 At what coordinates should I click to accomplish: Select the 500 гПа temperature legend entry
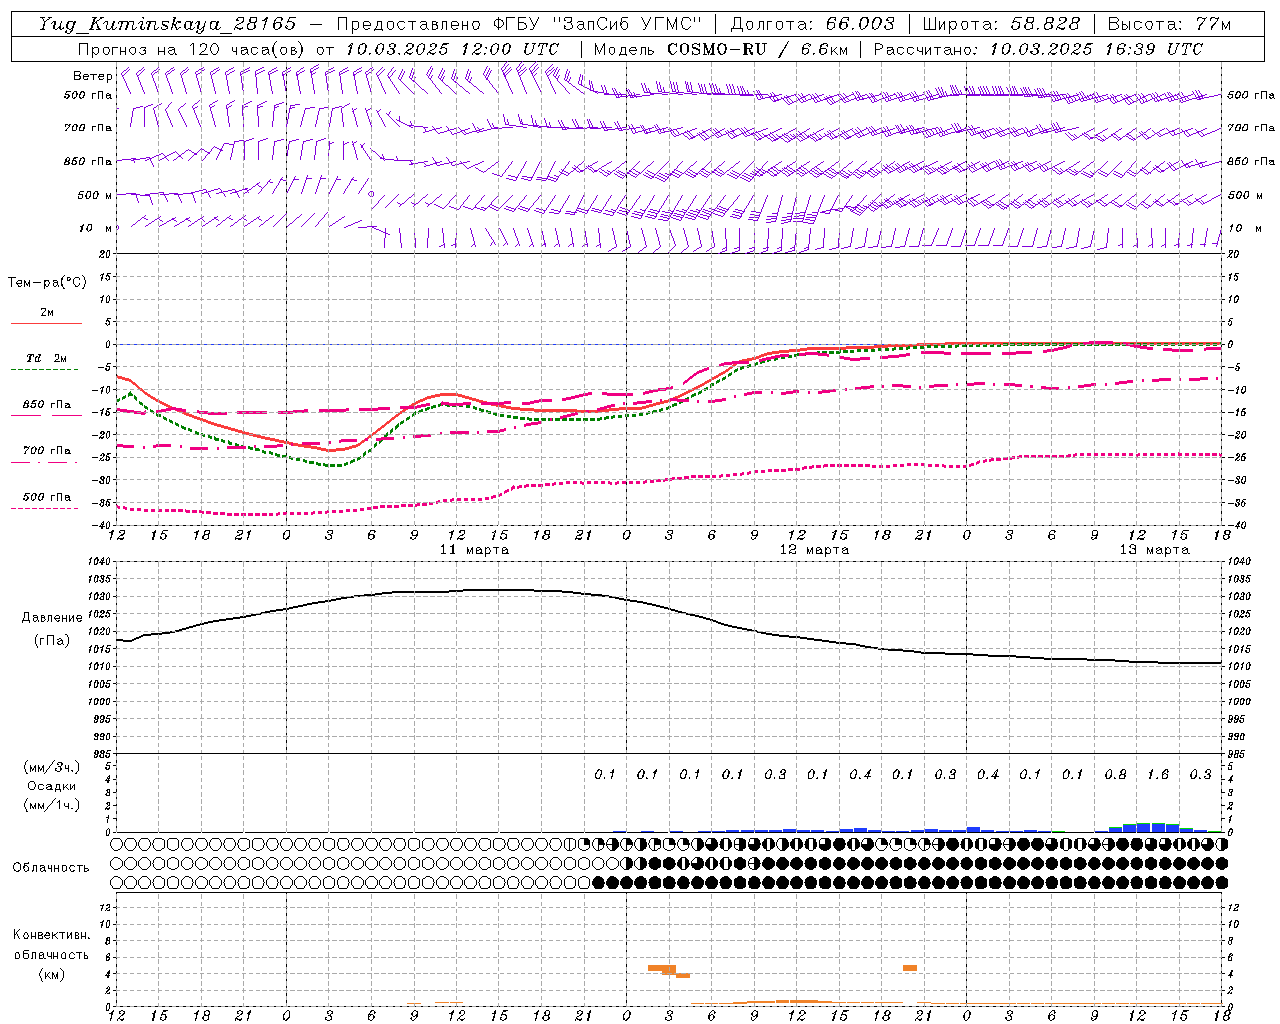(47, 497)
